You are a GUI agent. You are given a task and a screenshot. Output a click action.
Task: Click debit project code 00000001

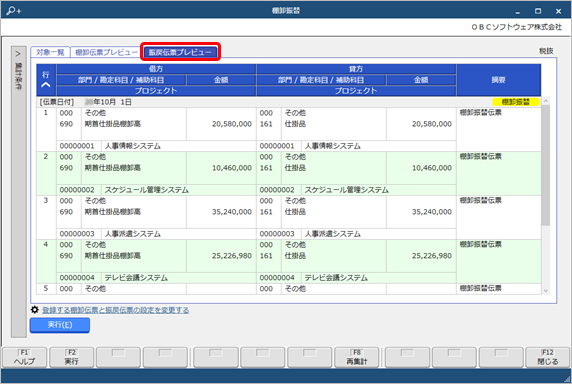77,146
